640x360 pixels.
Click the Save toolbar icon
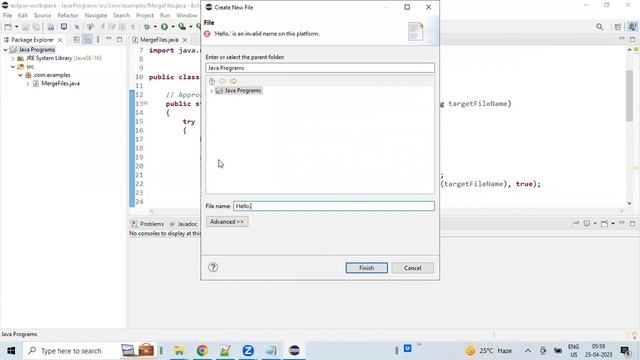(x=25, y=27)
